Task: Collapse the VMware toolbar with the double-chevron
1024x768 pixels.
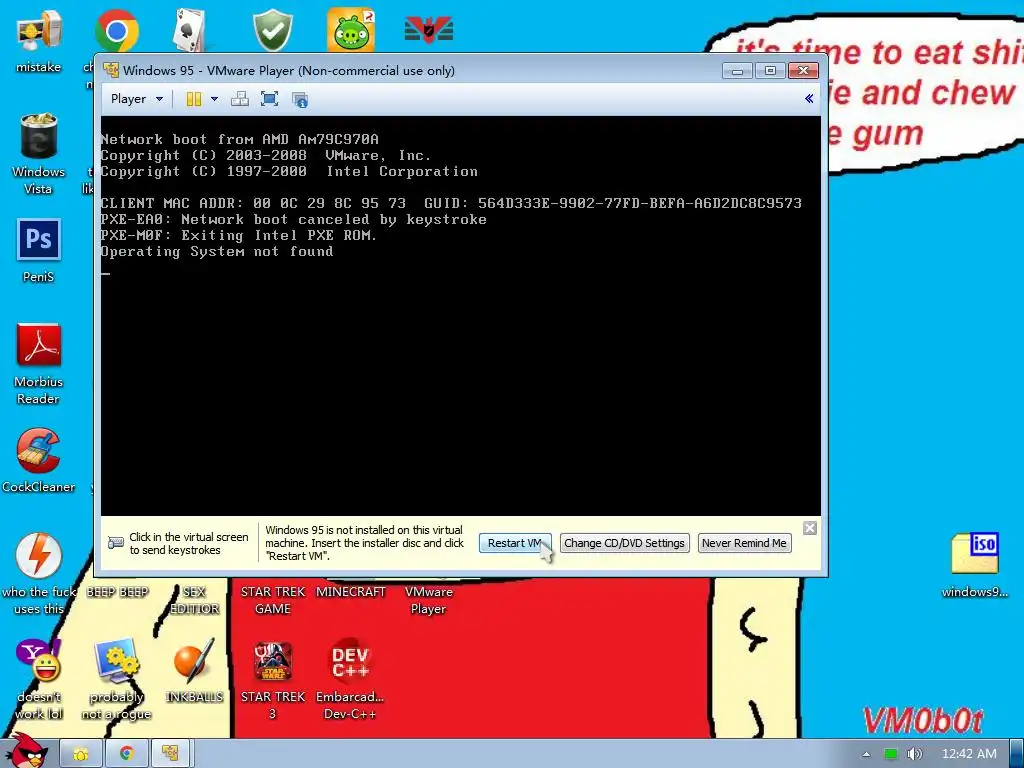Action: (x=809, y=99)
